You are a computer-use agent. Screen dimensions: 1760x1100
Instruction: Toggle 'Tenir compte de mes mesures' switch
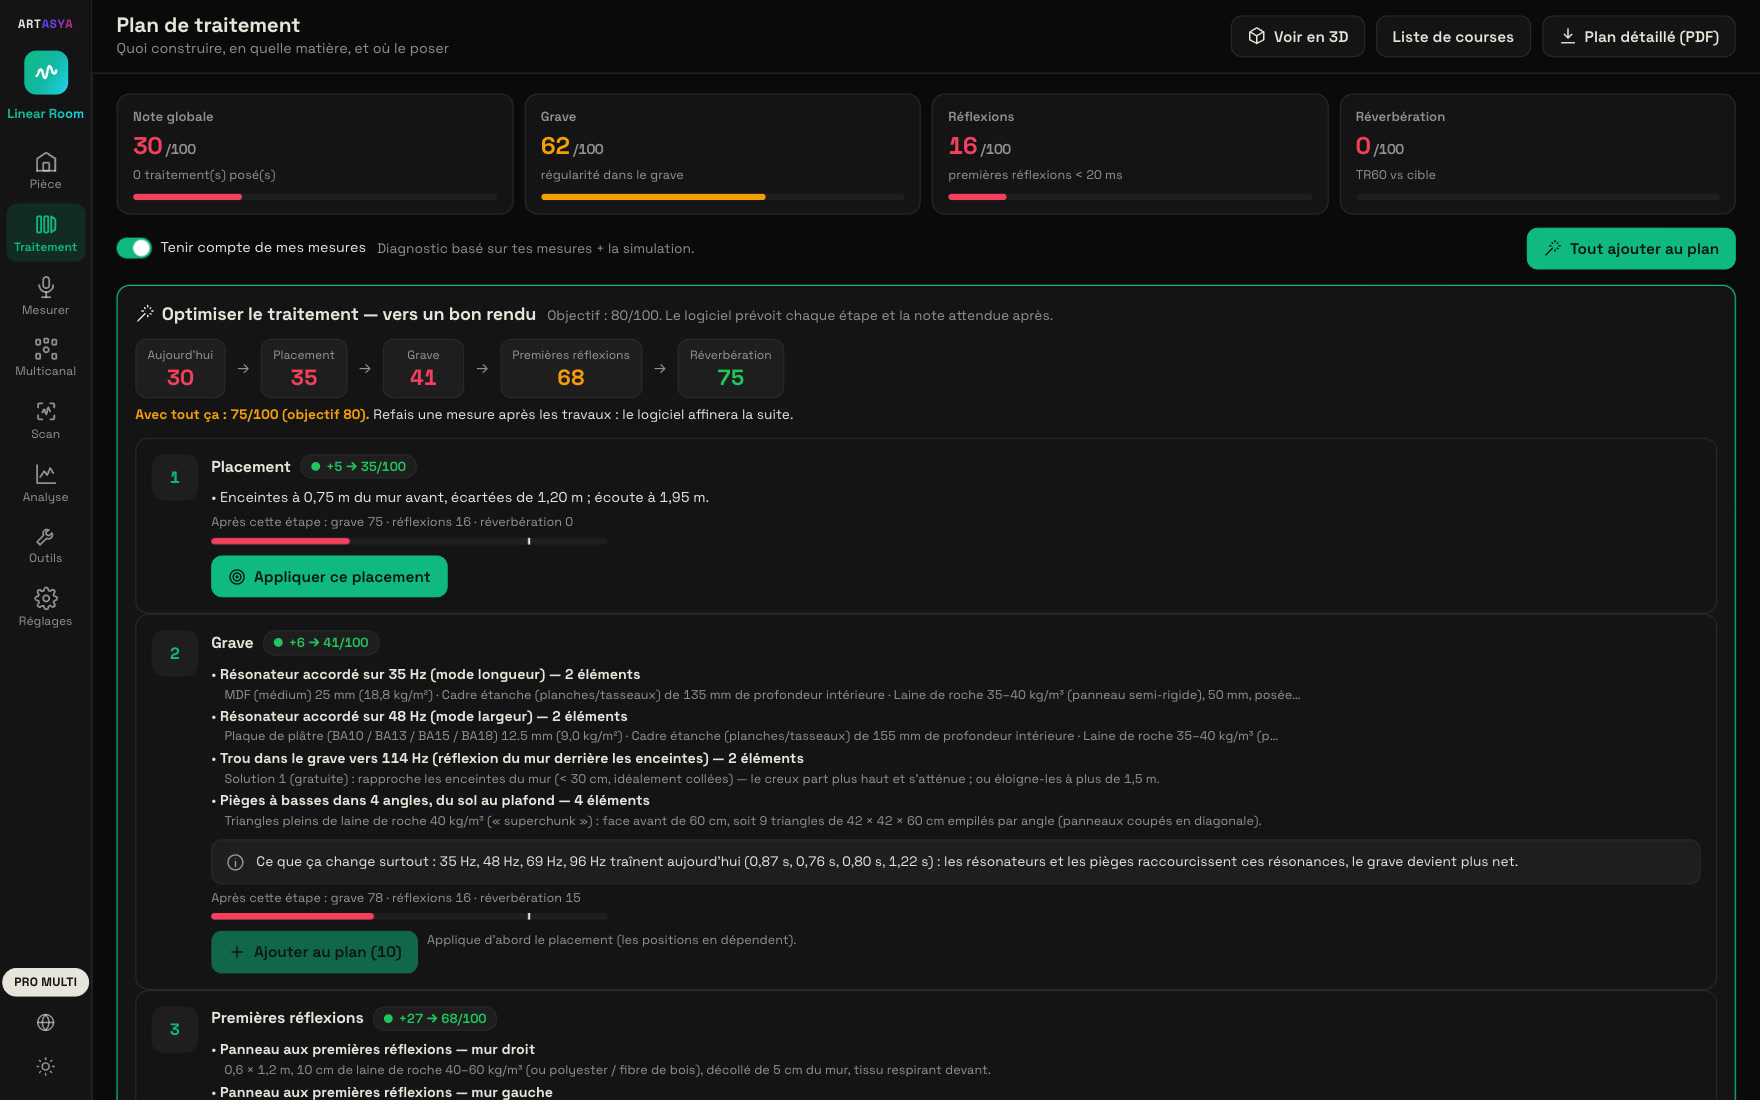[134, 248]
